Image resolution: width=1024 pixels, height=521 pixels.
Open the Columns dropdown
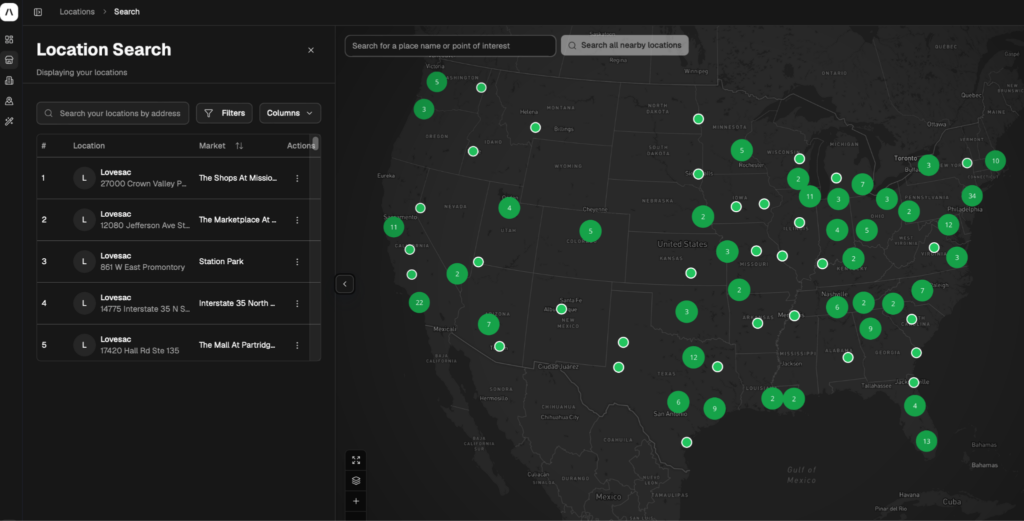(290, 113)
